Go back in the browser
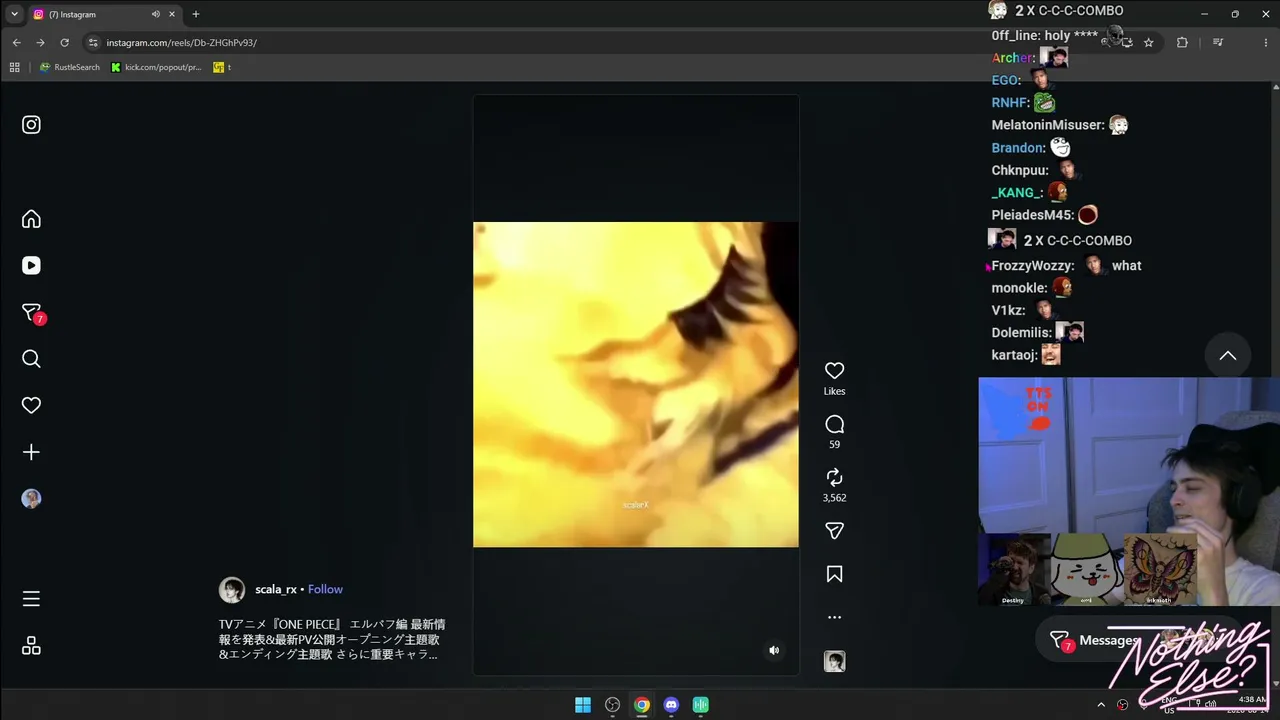Viewport: 1280px width, 720px height. [x=16, y=43]
